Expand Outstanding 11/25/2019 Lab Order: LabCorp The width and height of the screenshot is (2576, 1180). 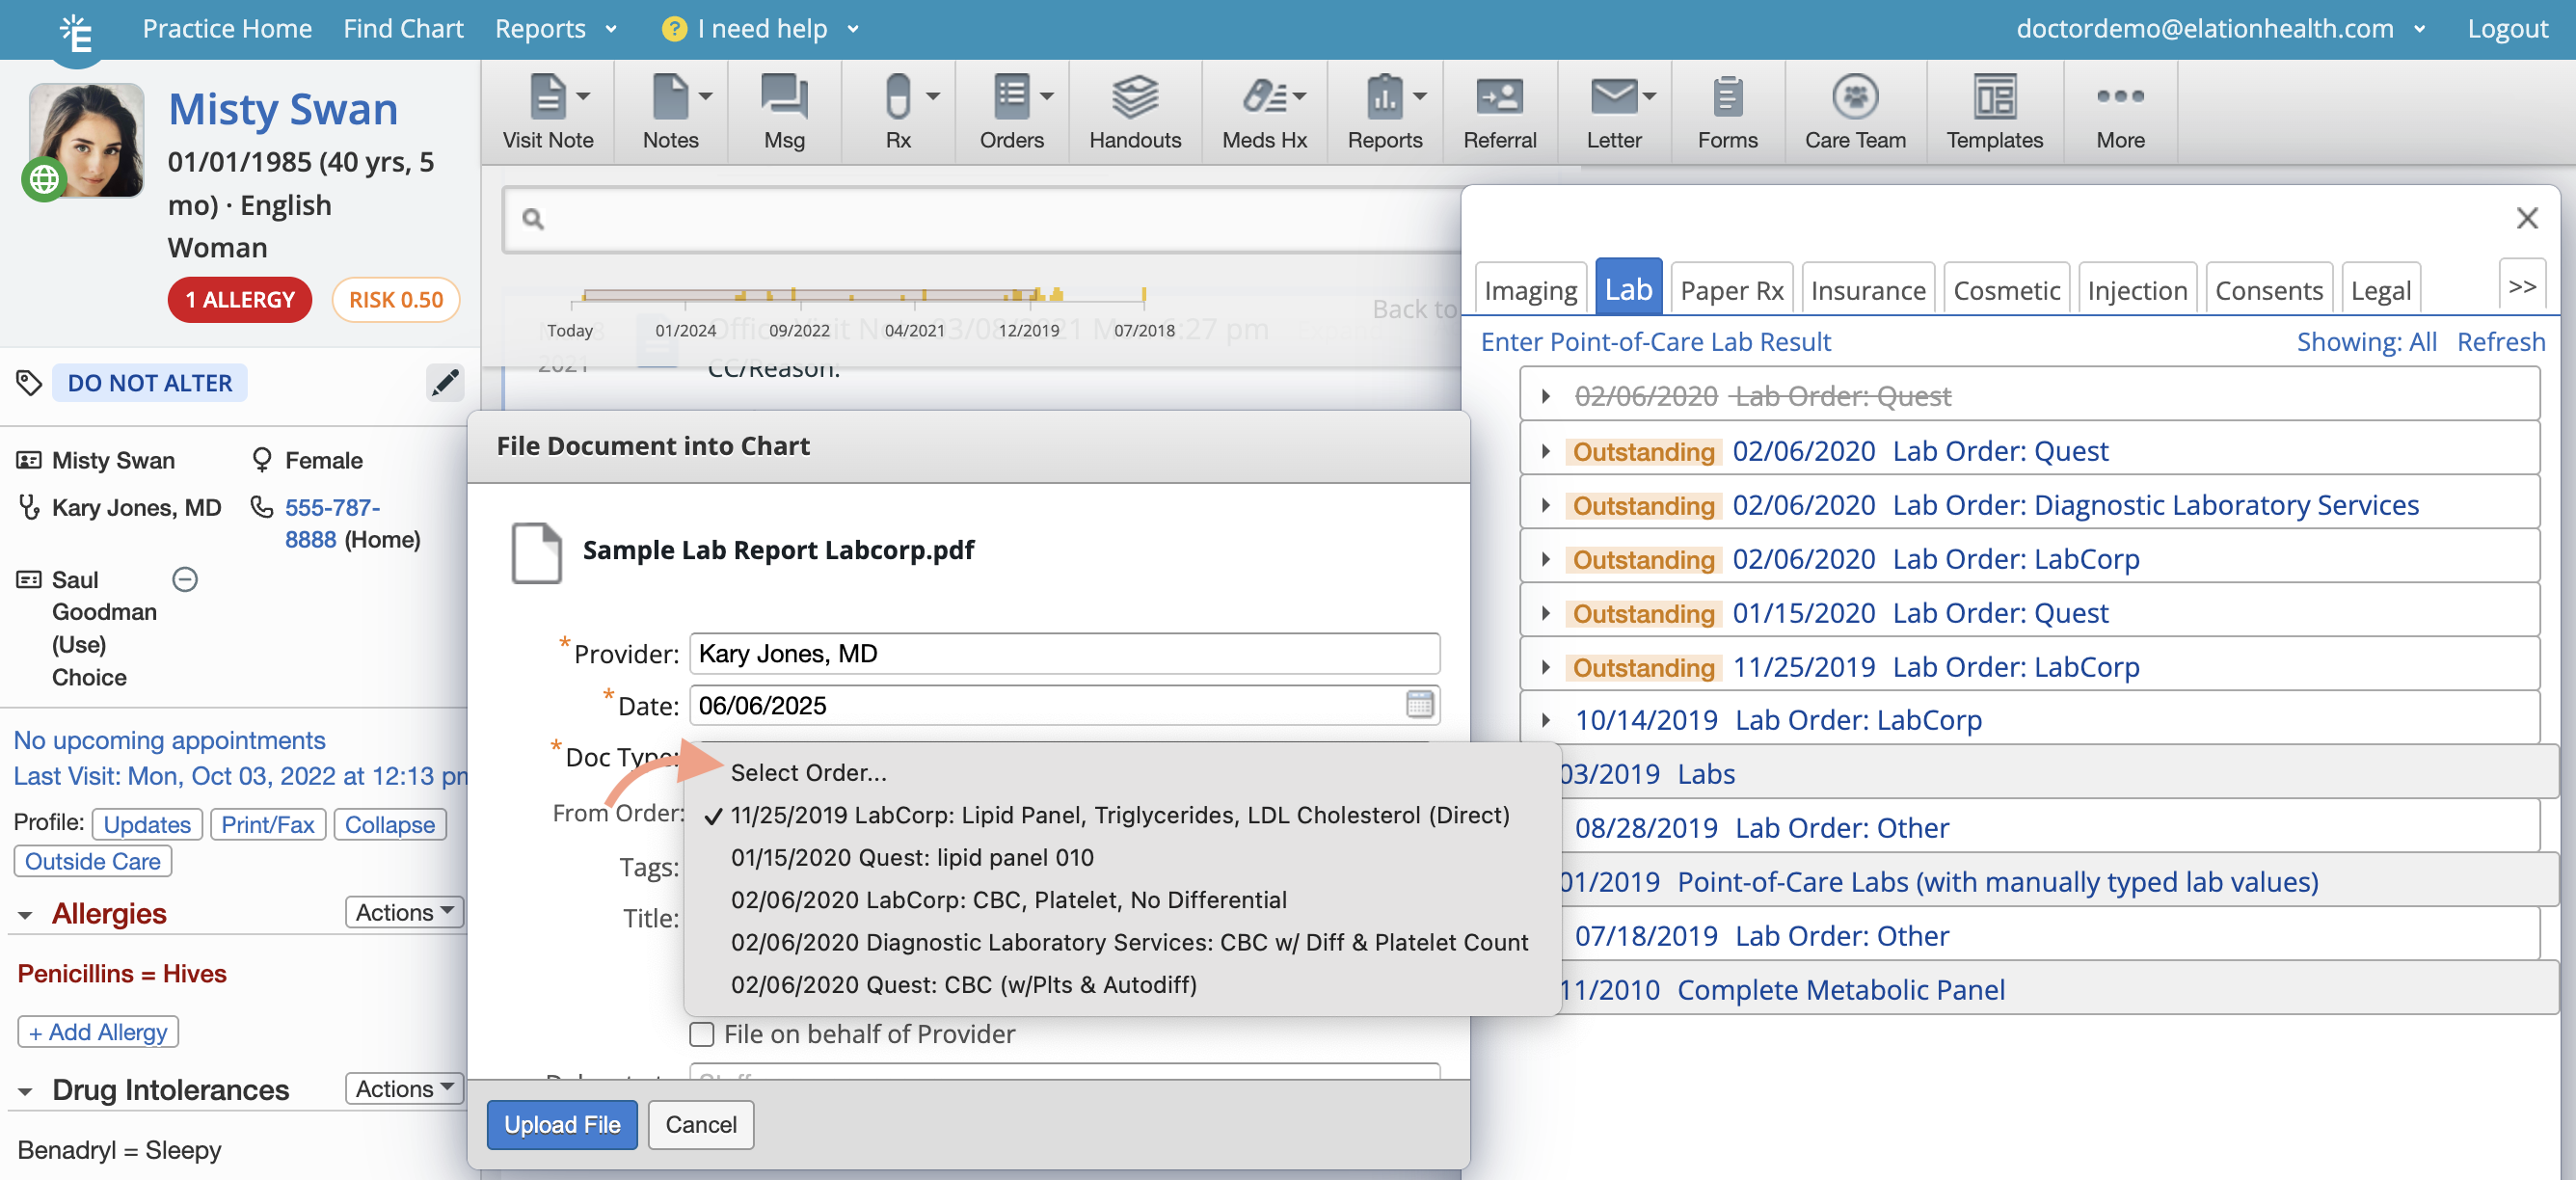[1545, 667]
